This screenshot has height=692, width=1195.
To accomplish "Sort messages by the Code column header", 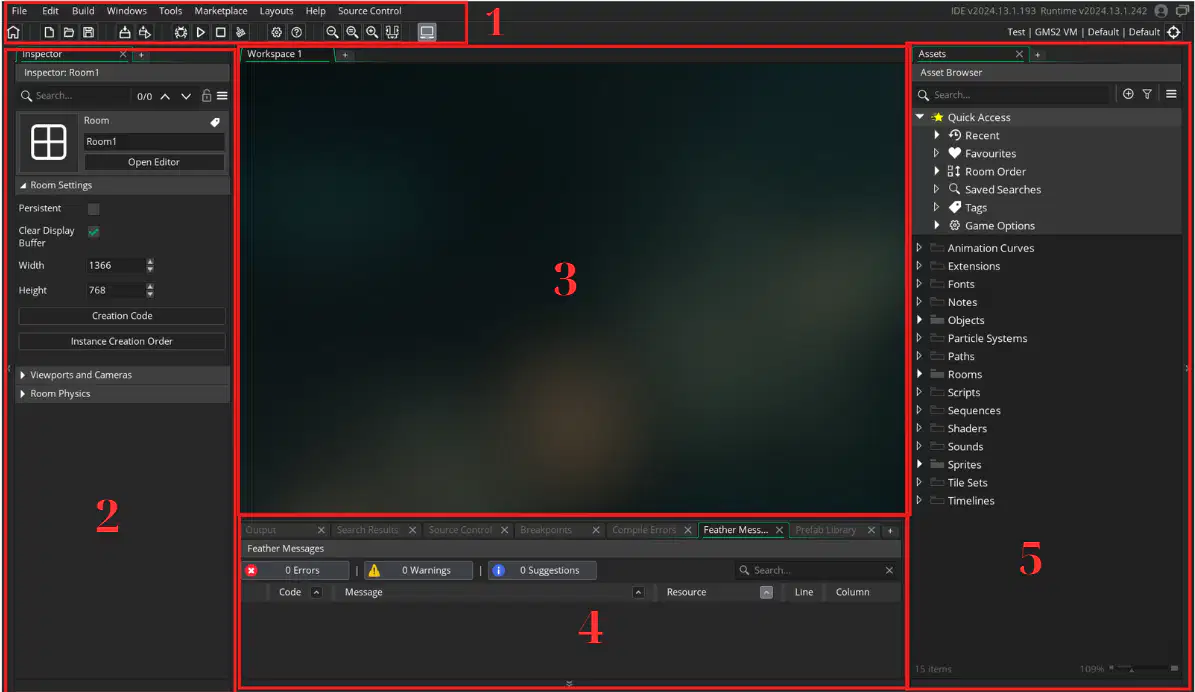I will 290,592.
